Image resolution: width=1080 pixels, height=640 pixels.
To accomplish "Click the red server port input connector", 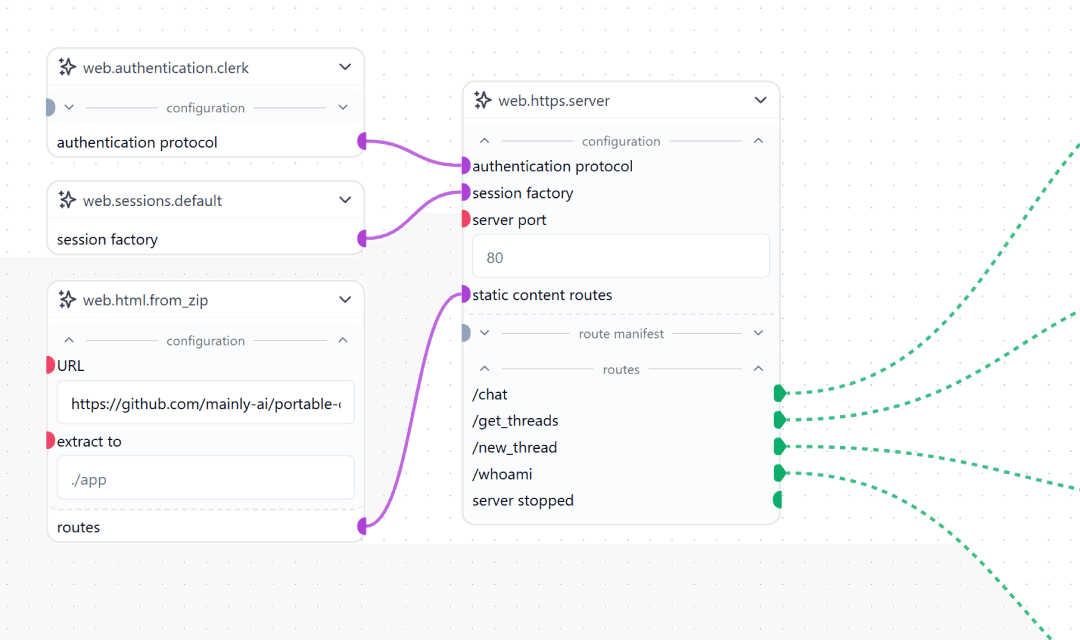I will pos(466,220).
